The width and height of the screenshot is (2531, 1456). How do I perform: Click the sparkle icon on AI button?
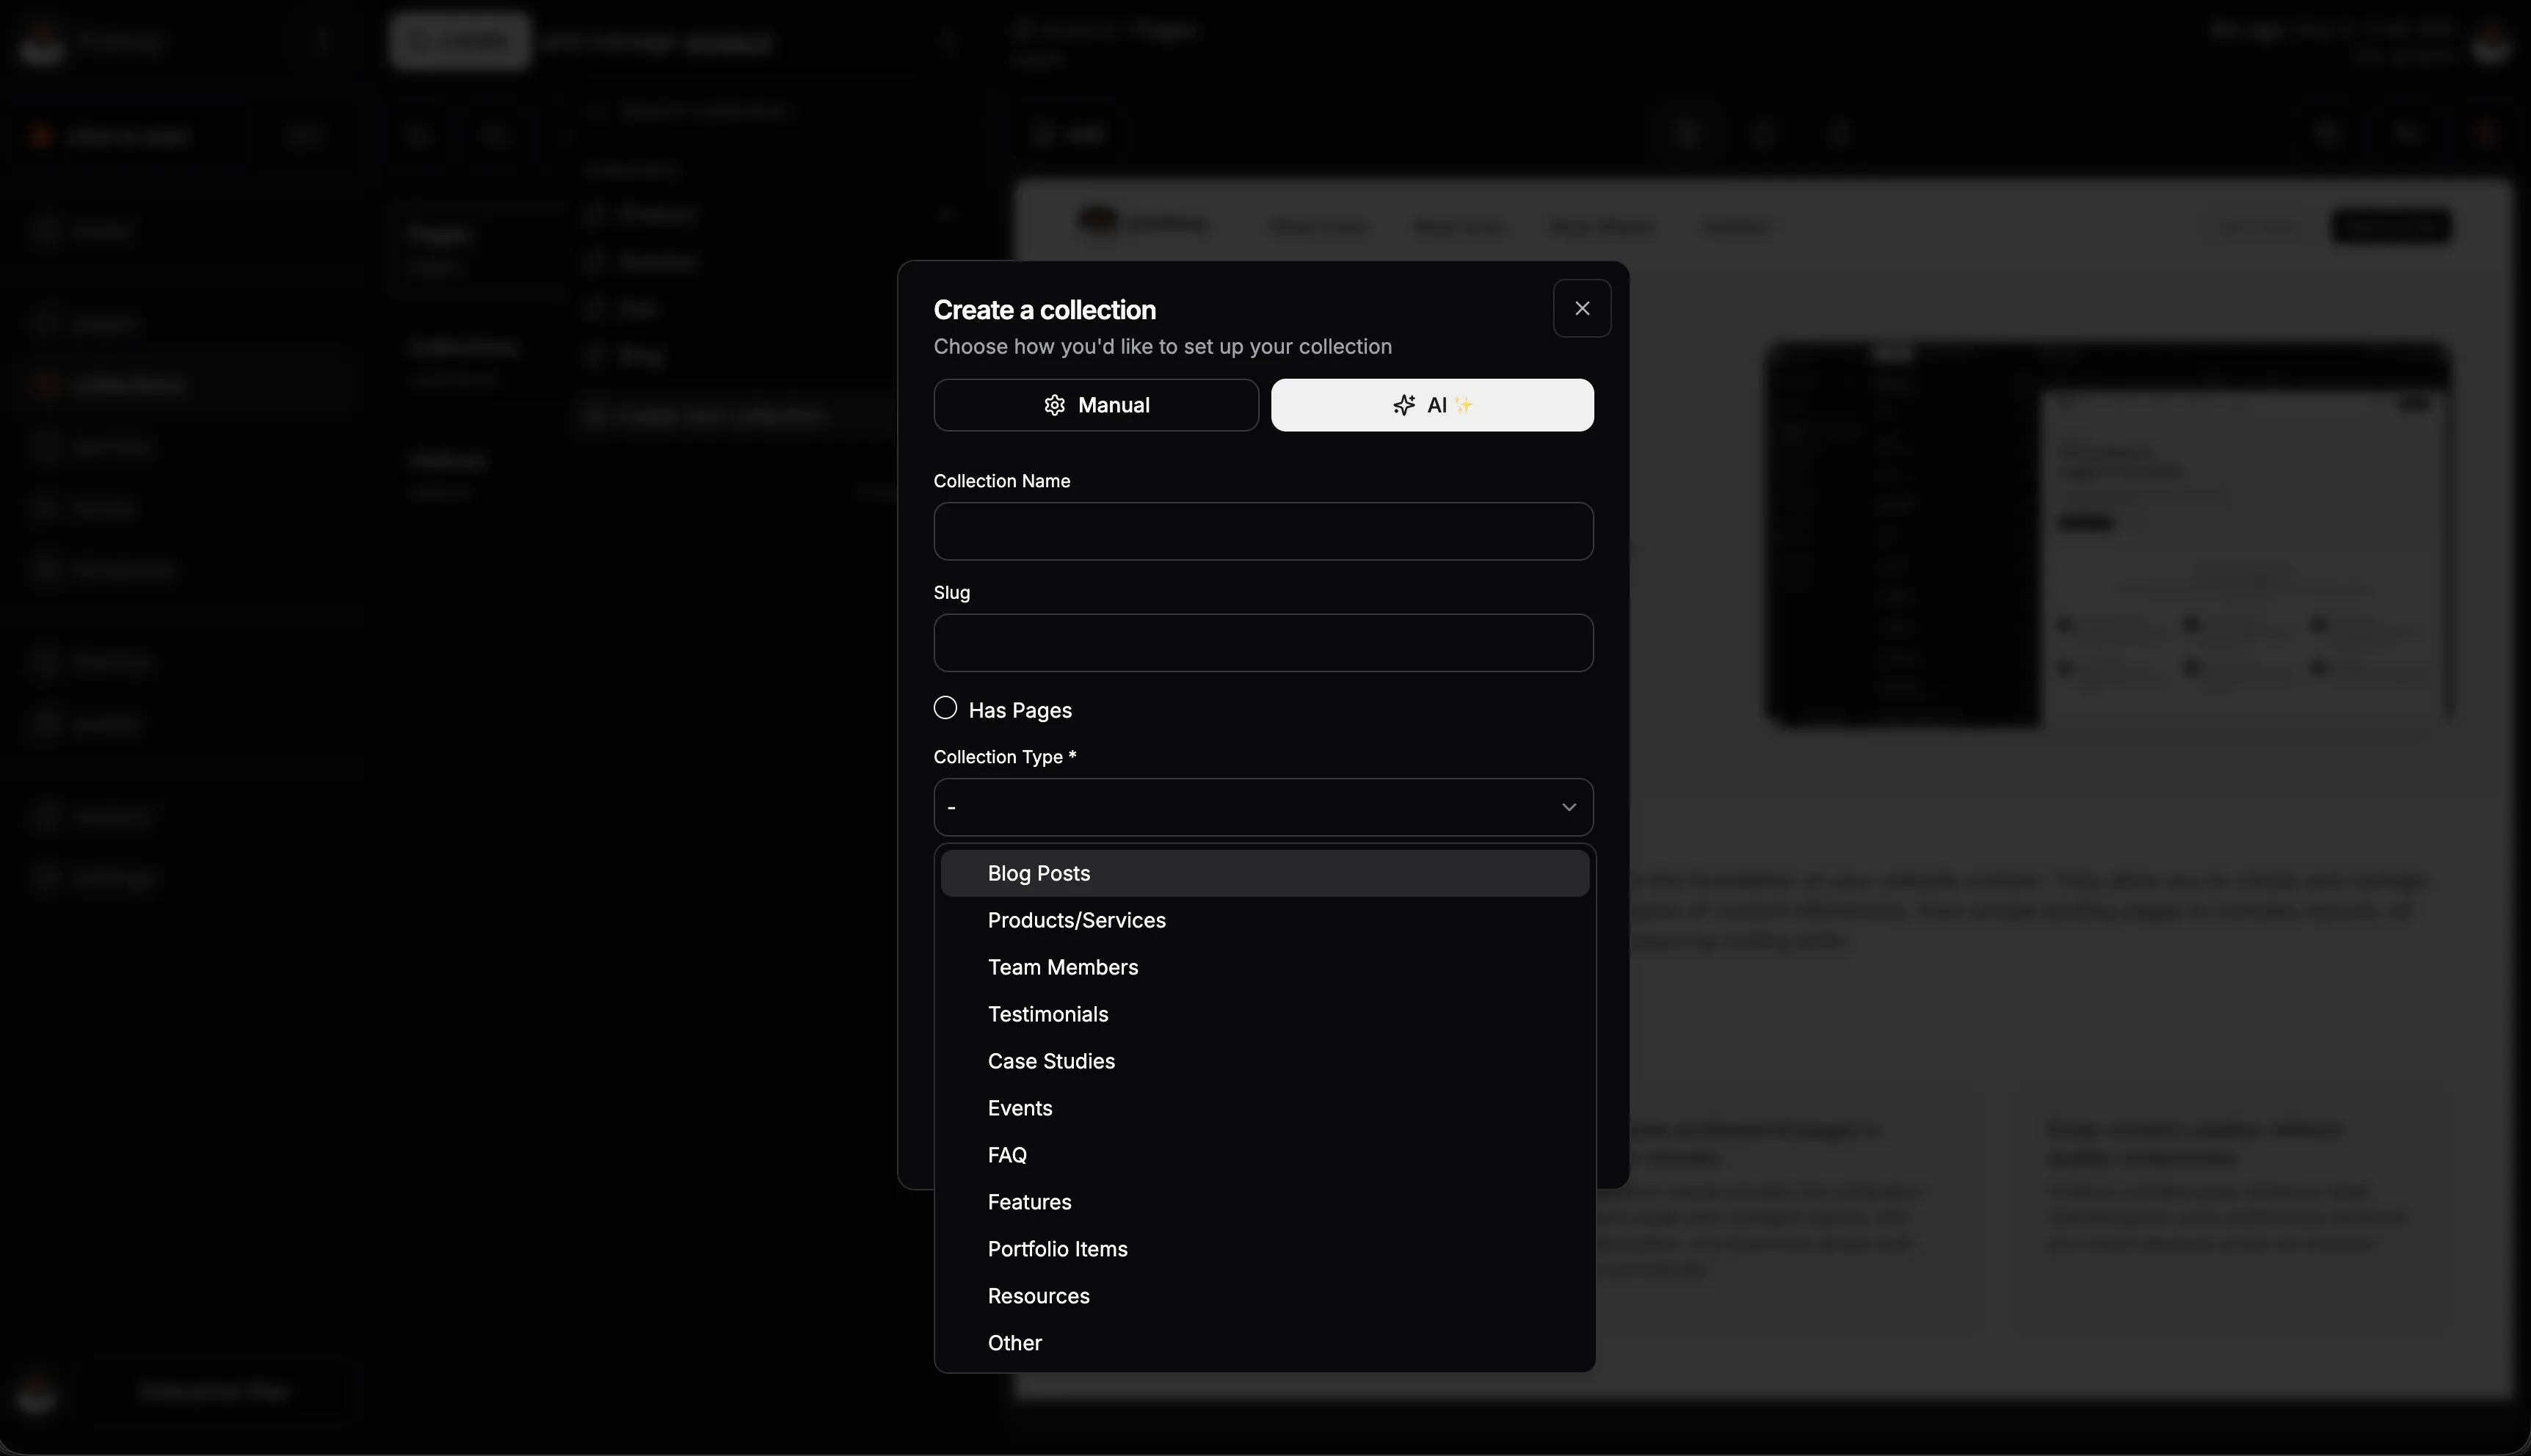(x=1403, y=405)
